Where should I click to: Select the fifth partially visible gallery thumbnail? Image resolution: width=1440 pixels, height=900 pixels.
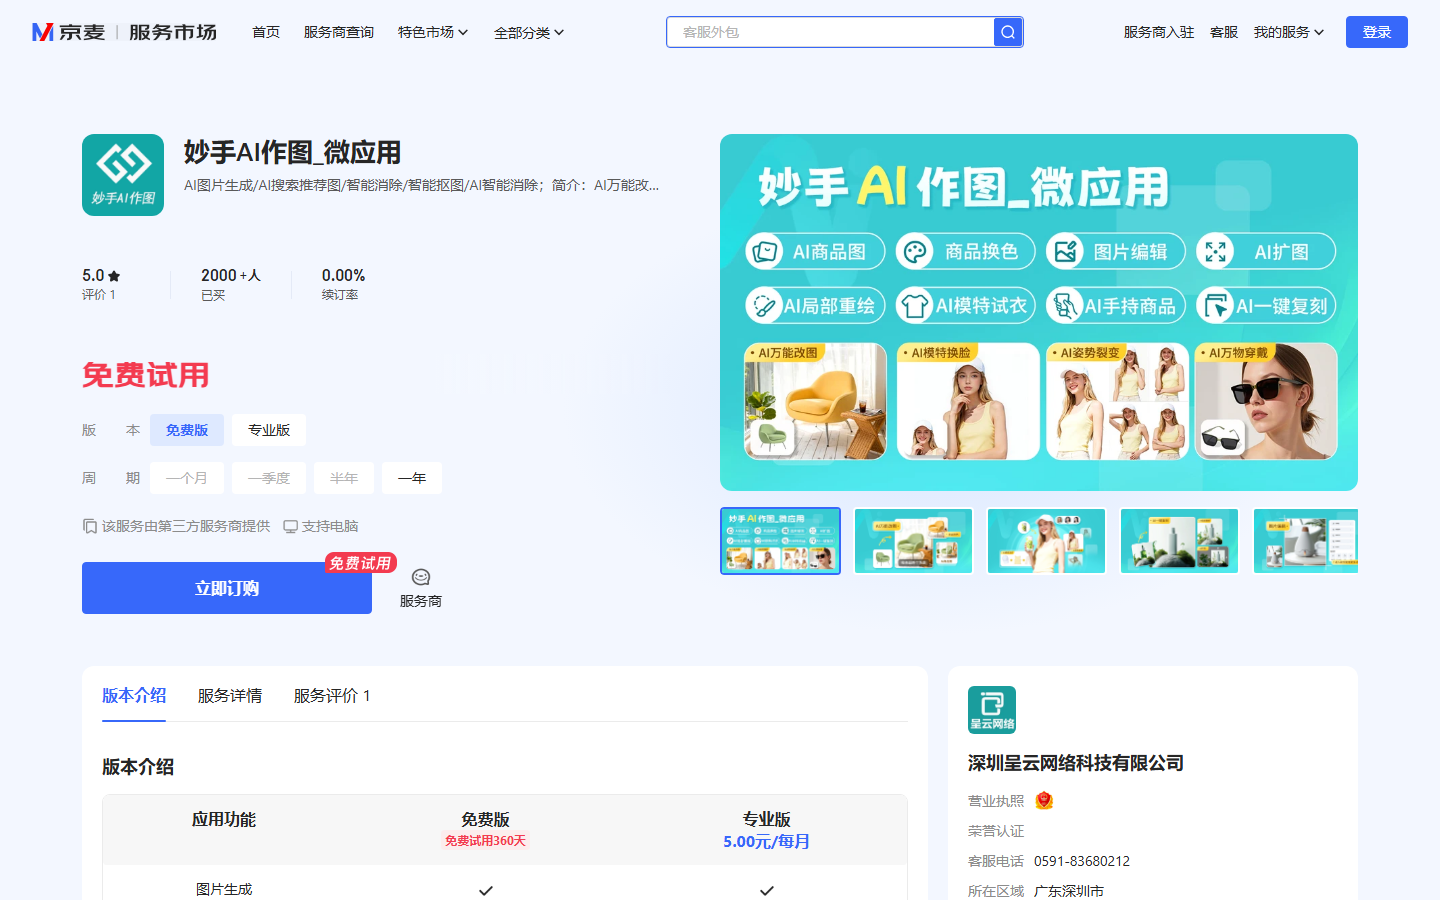point(1305,541)
